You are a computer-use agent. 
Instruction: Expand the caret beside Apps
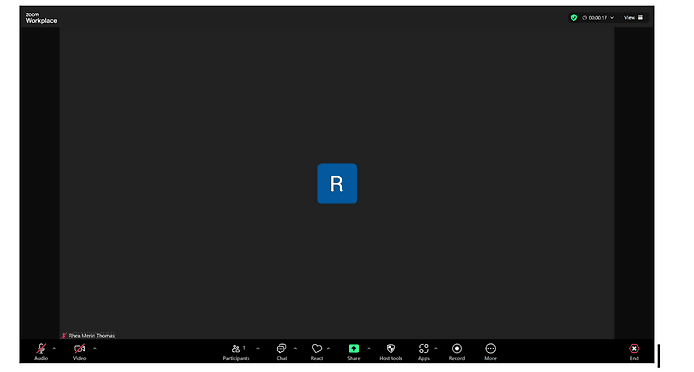[436, 349]
